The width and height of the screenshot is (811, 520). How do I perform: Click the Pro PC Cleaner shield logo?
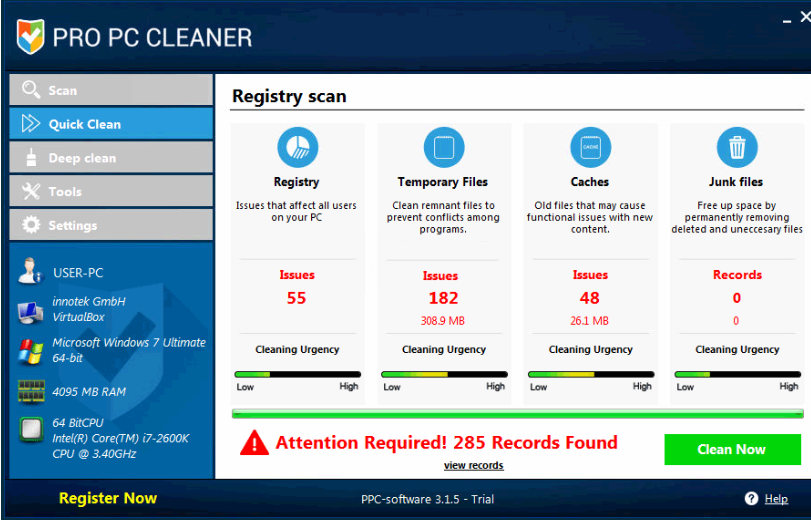pos(30,37)
